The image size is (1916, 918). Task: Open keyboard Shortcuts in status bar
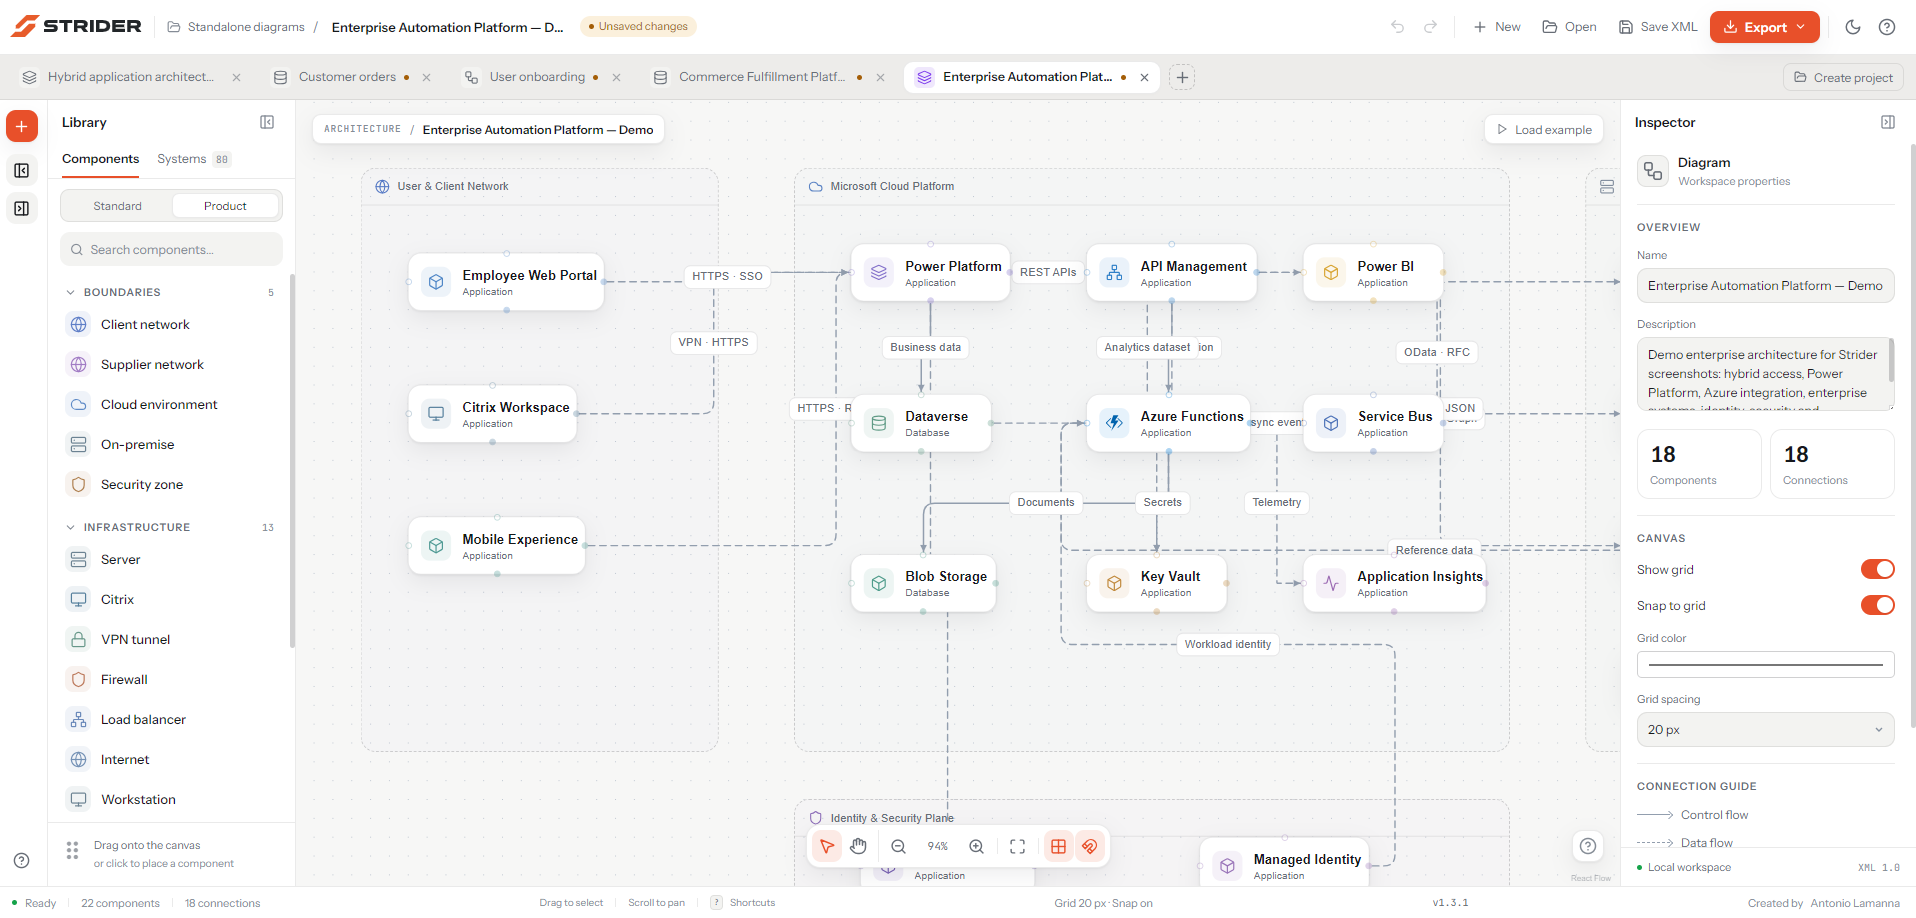point(743,903)
